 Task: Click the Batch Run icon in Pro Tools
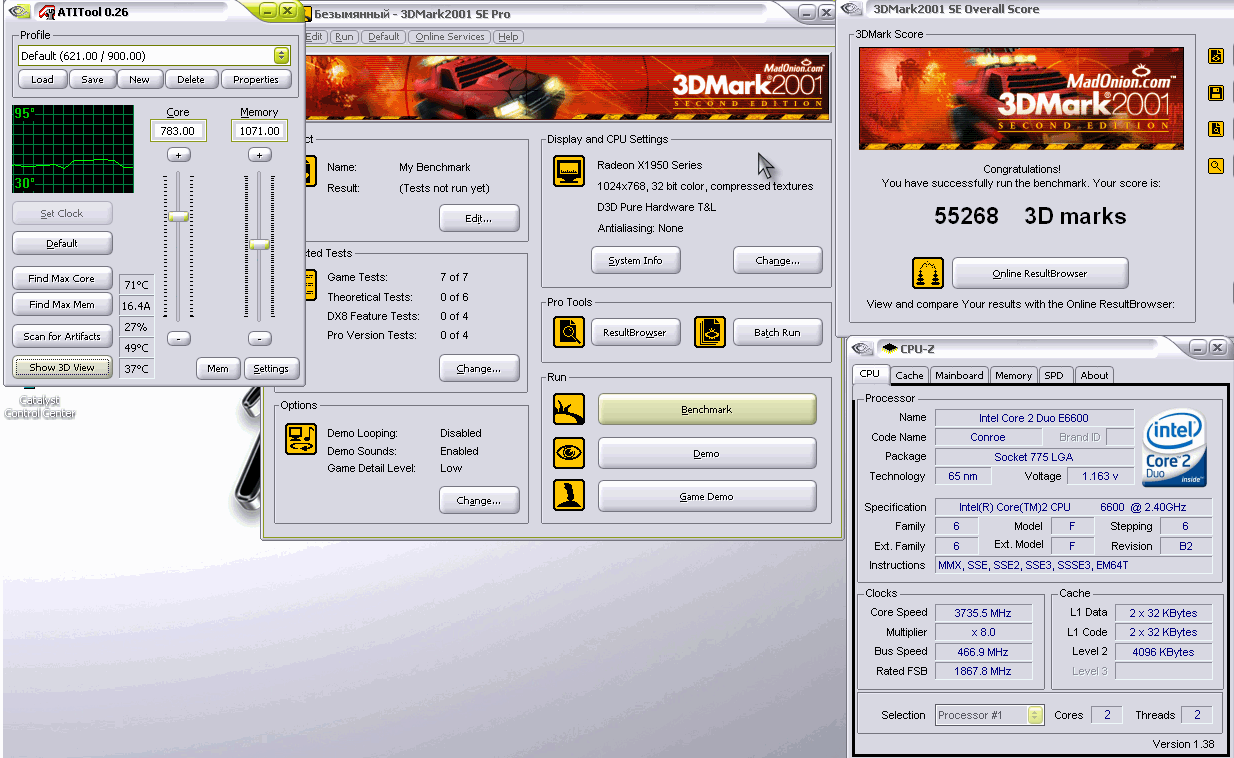[710, 331]
